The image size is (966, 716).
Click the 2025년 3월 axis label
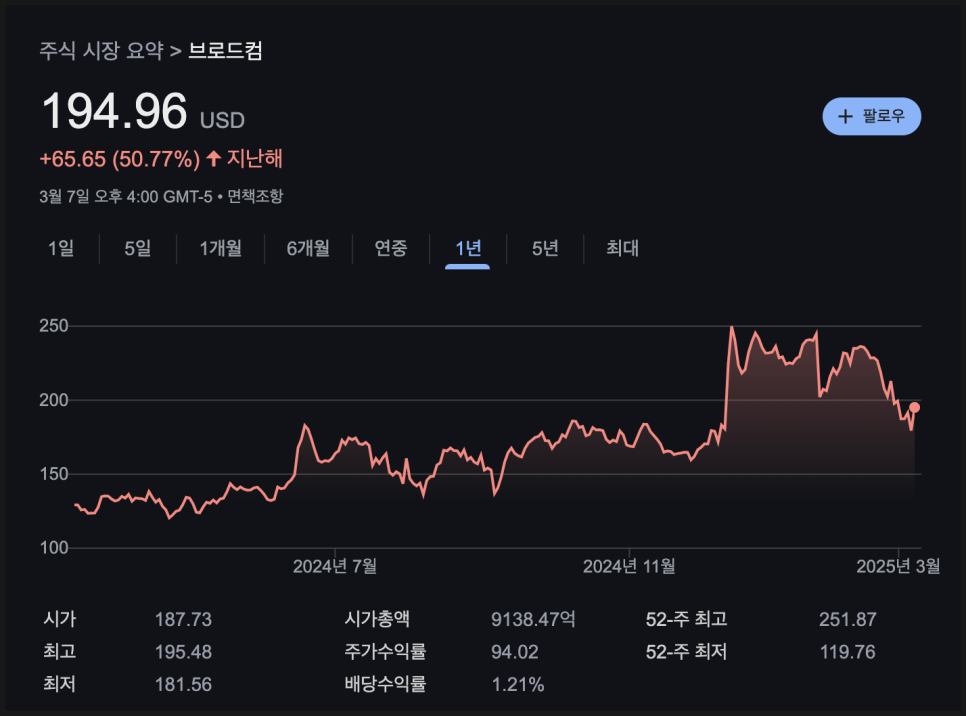[898, 566]
